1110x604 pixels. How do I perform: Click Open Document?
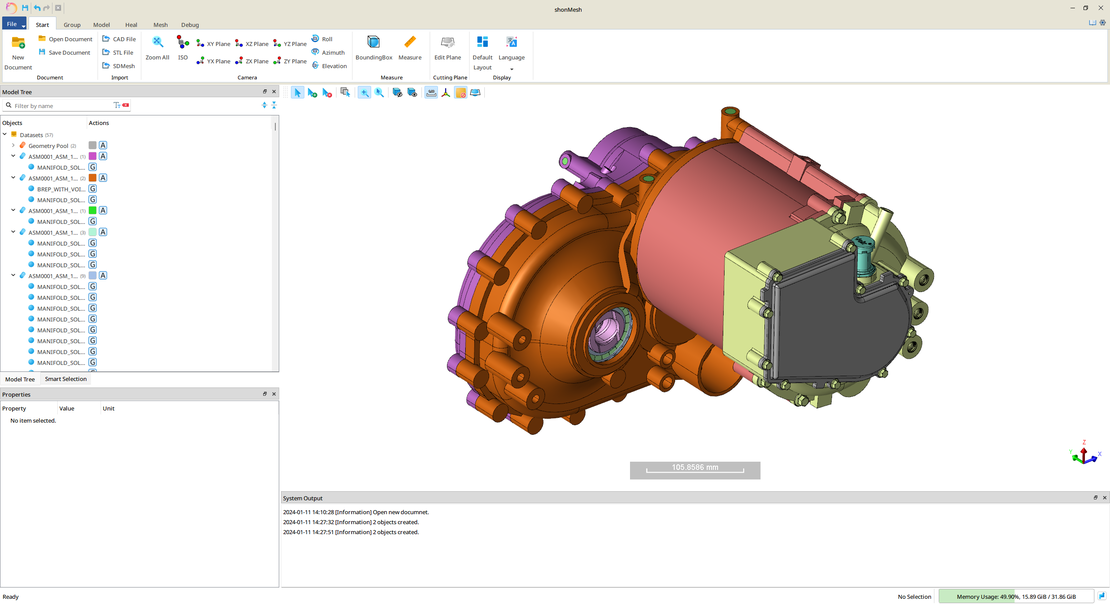(x=65, y=39)
